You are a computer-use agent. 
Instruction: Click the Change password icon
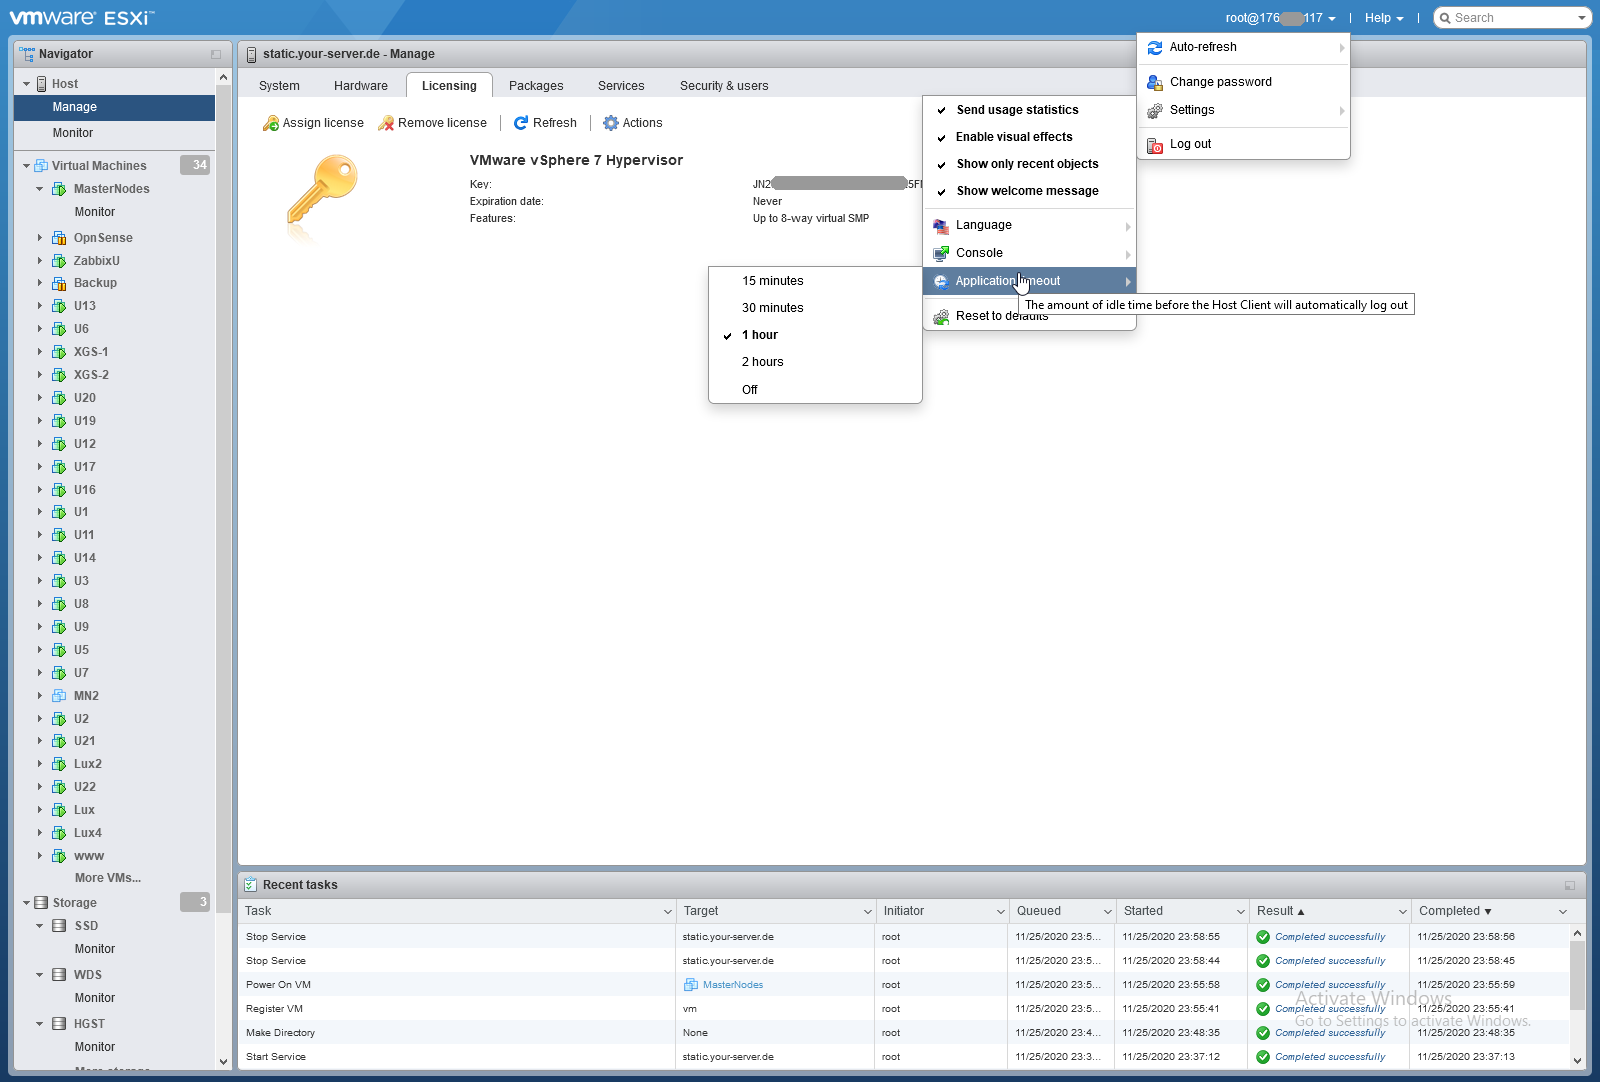click(x=1155, y=82)
